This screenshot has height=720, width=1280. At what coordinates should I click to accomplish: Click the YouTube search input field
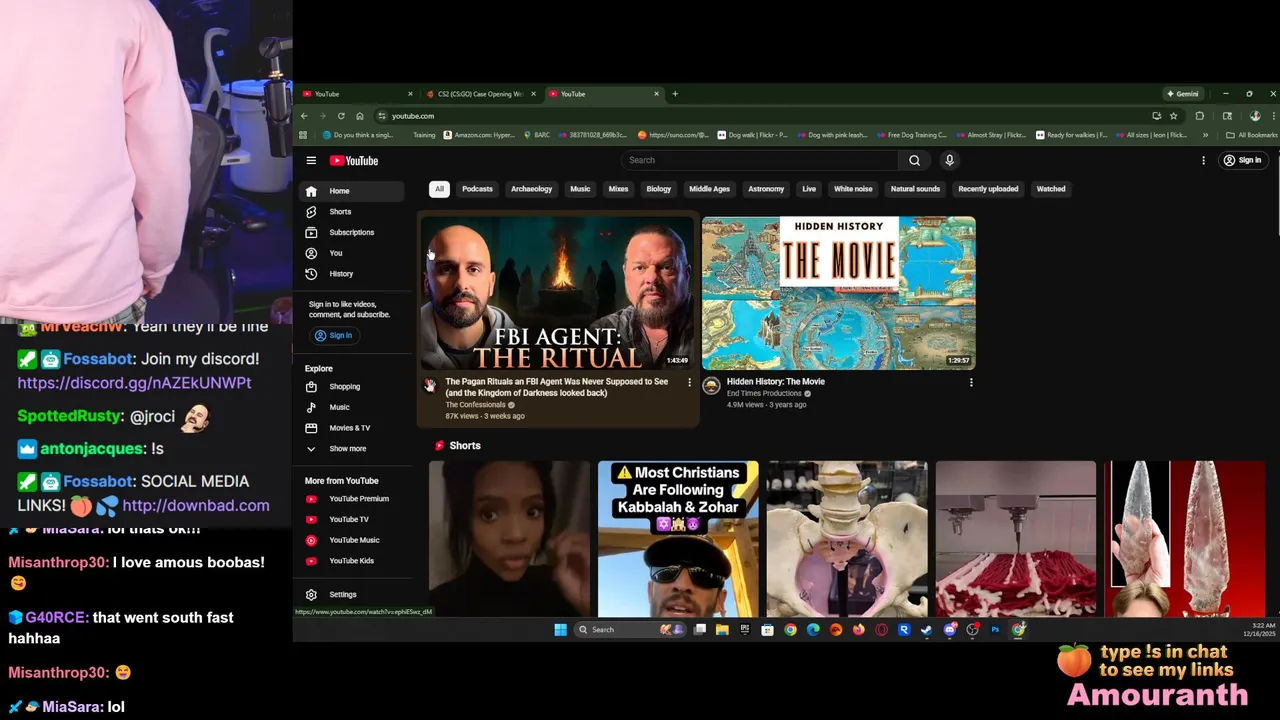point(760,160)
